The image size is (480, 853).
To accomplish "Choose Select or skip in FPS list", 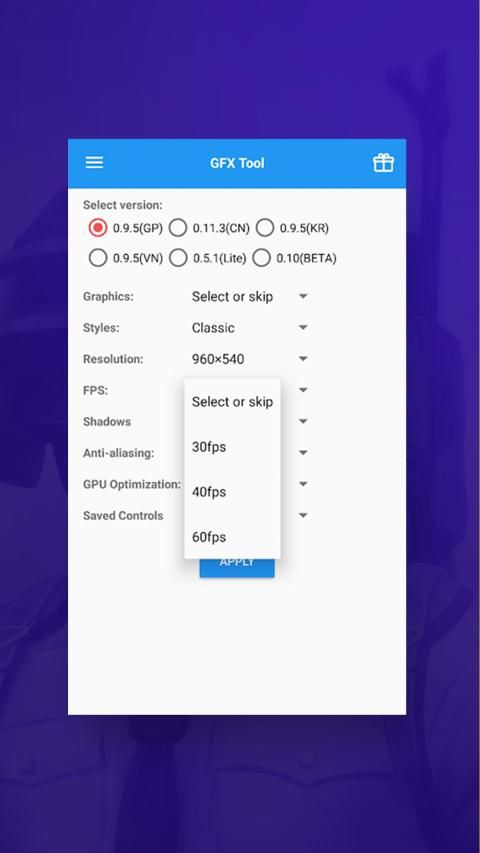I will (232, 401).
